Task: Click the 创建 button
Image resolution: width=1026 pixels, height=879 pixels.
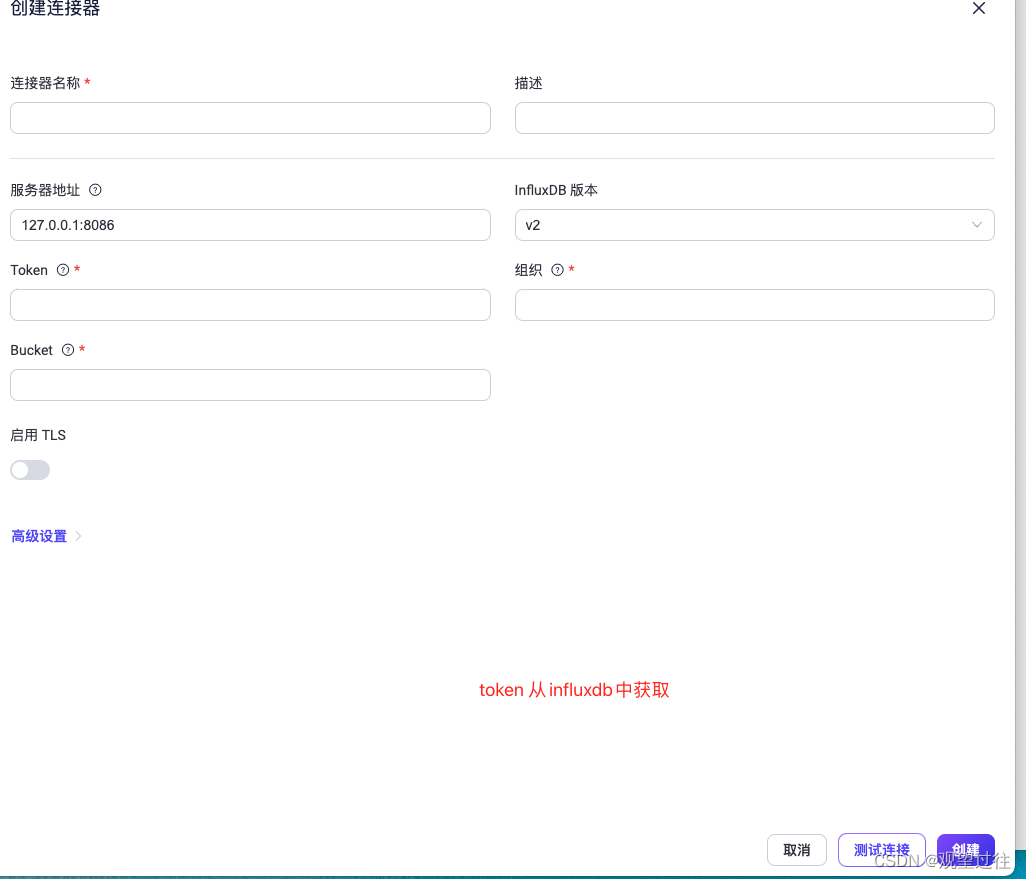Action: click(965, 850)
